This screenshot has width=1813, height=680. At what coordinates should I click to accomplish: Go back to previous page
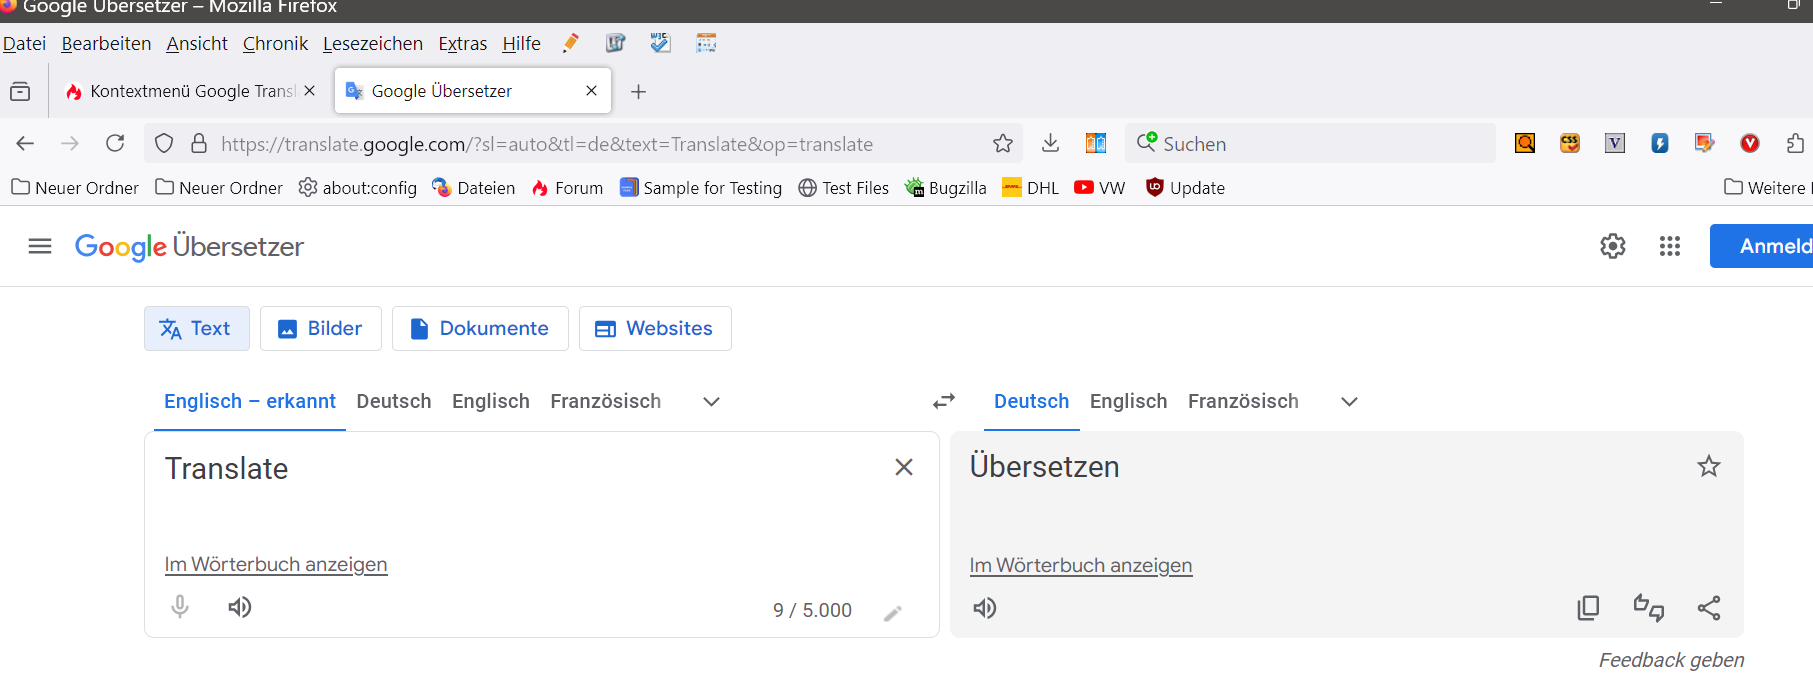[x=25, y=144]
